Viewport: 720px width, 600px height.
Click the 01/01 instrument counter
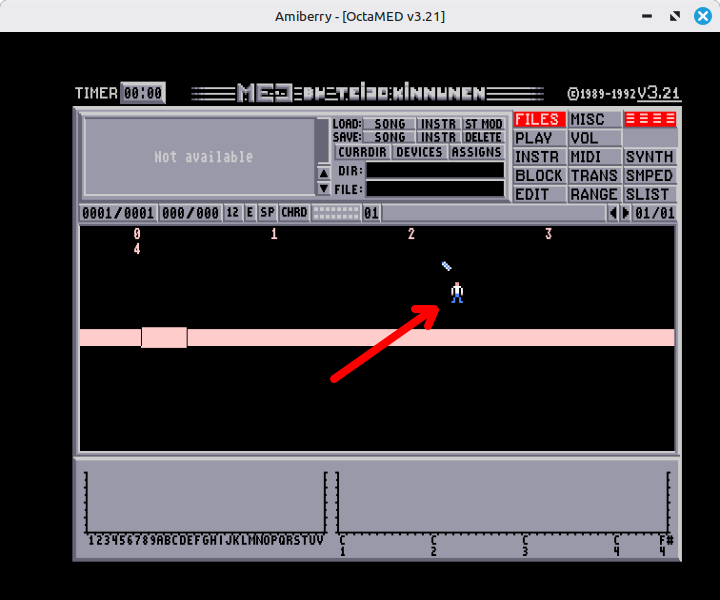[x=655, y=213]
